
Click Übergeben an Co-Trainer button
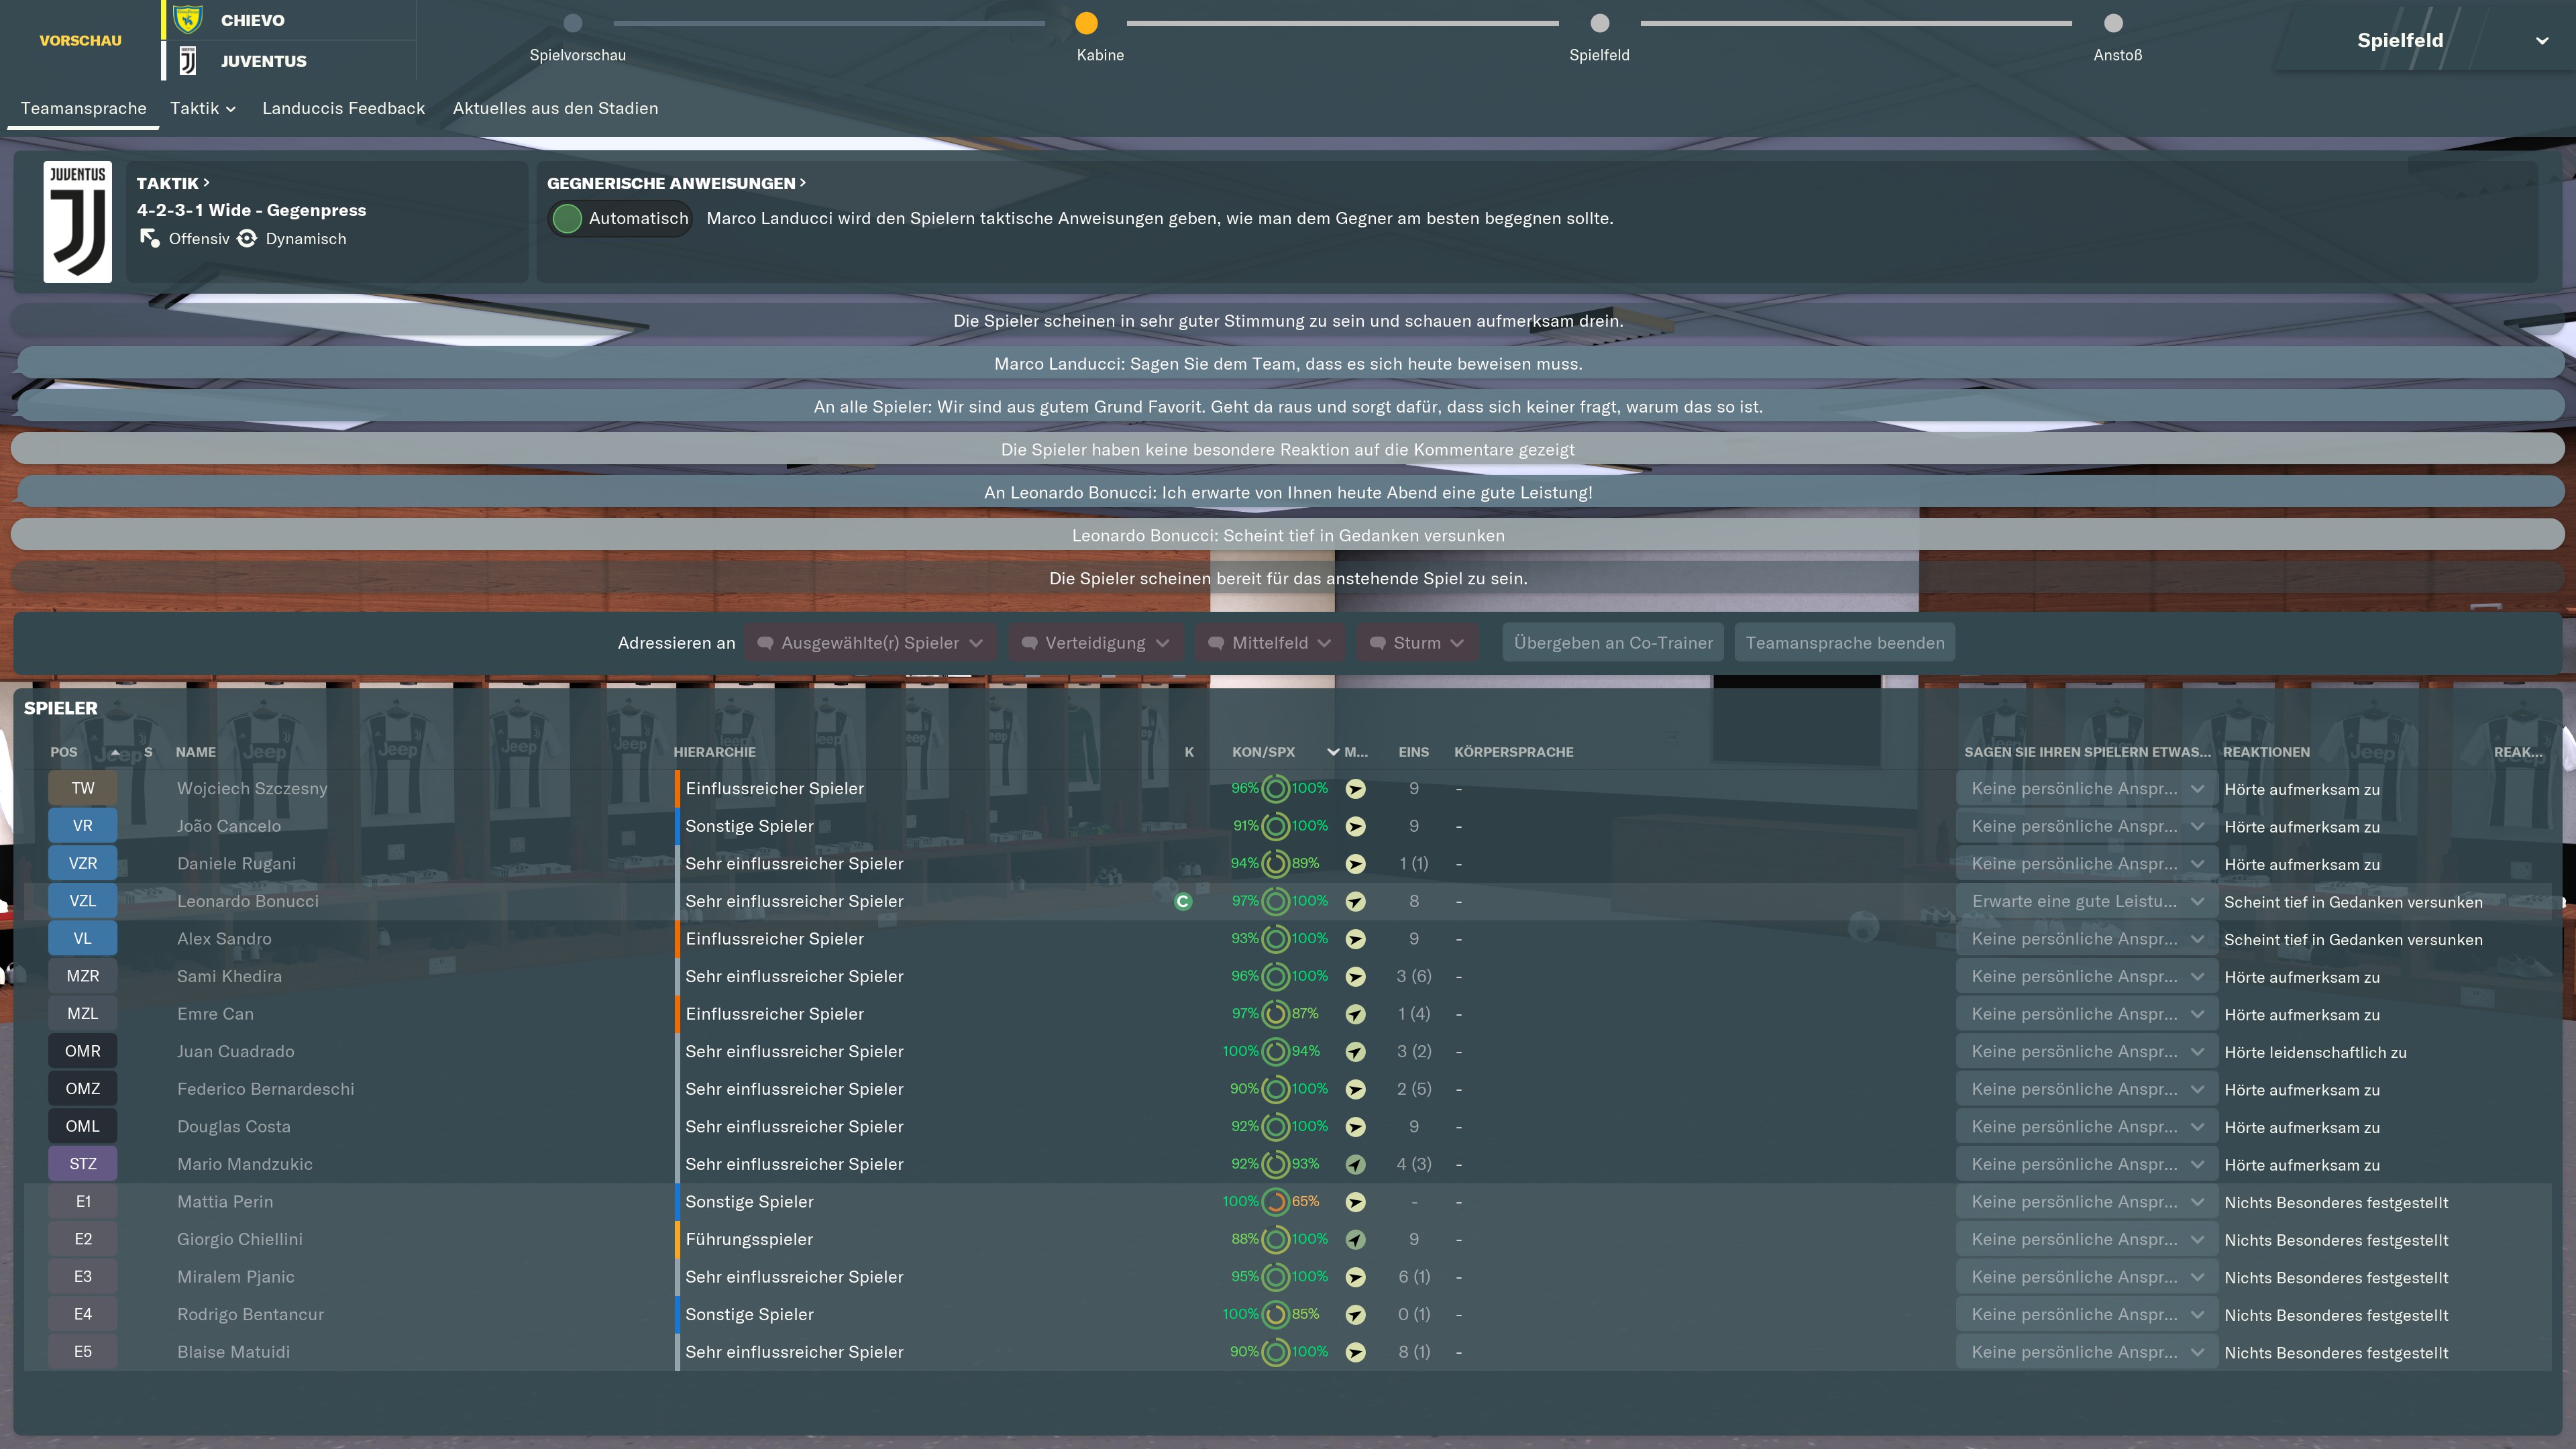point(1613,643)
